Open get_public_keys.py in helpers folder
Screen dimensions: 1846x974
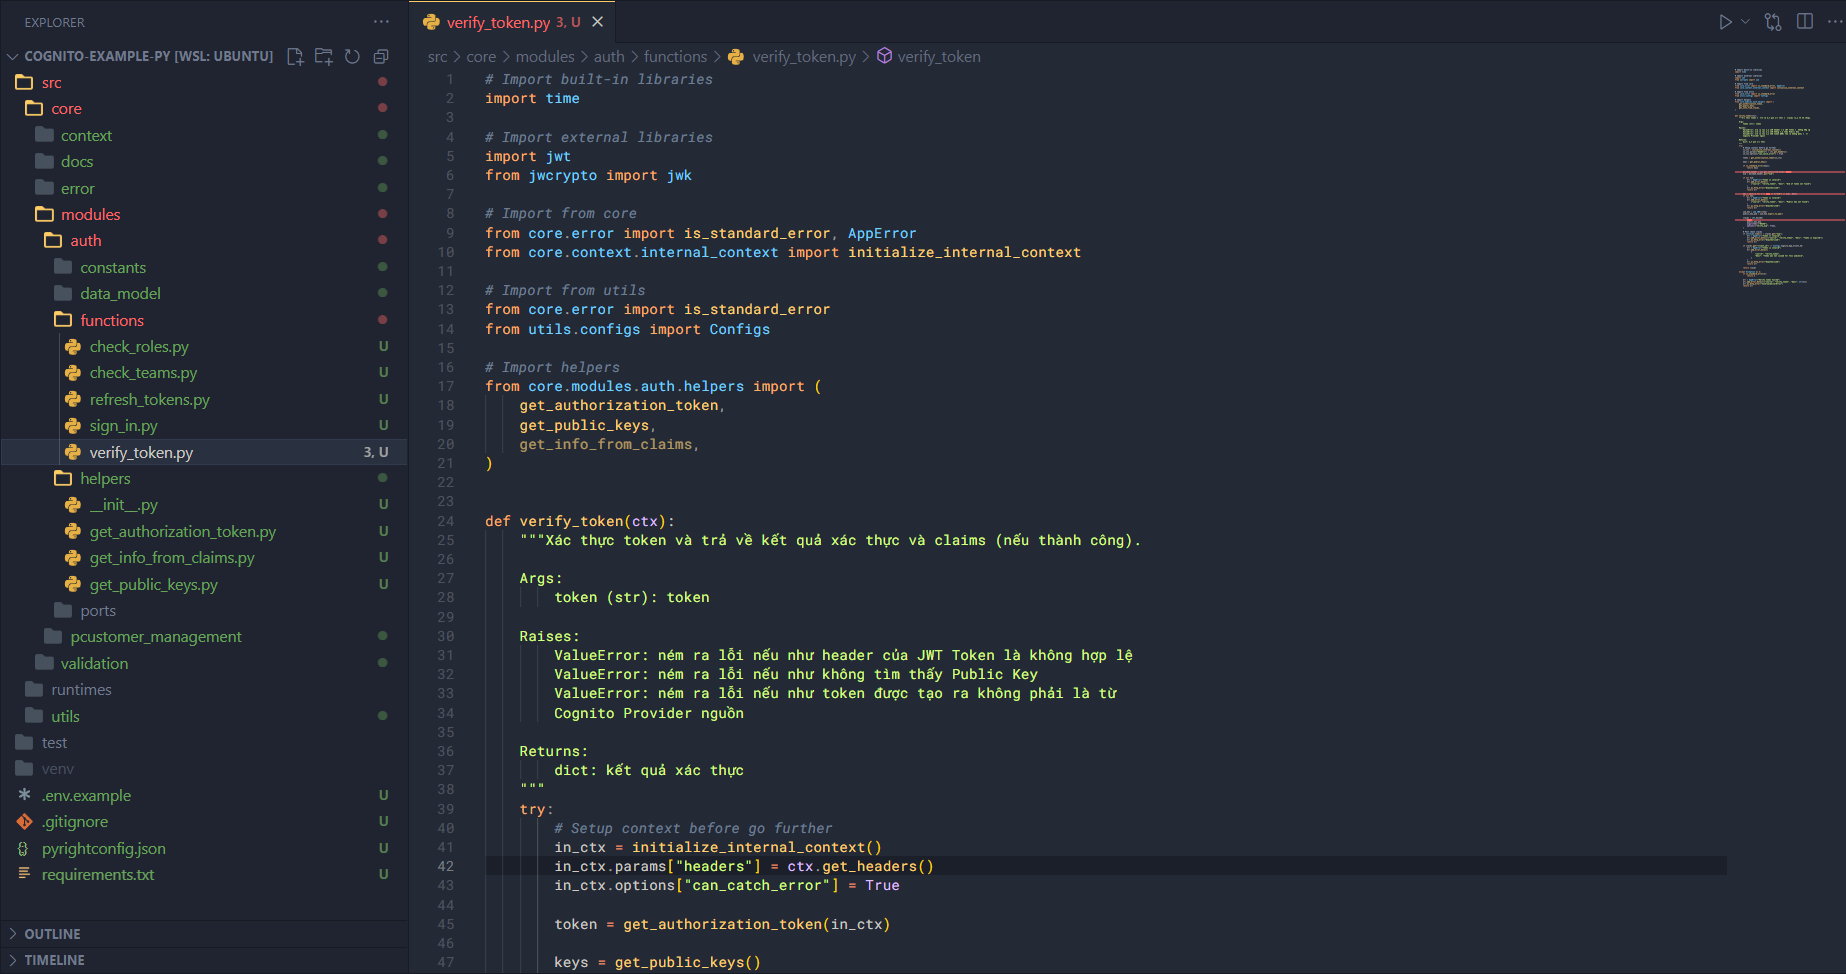click(153, 585)
